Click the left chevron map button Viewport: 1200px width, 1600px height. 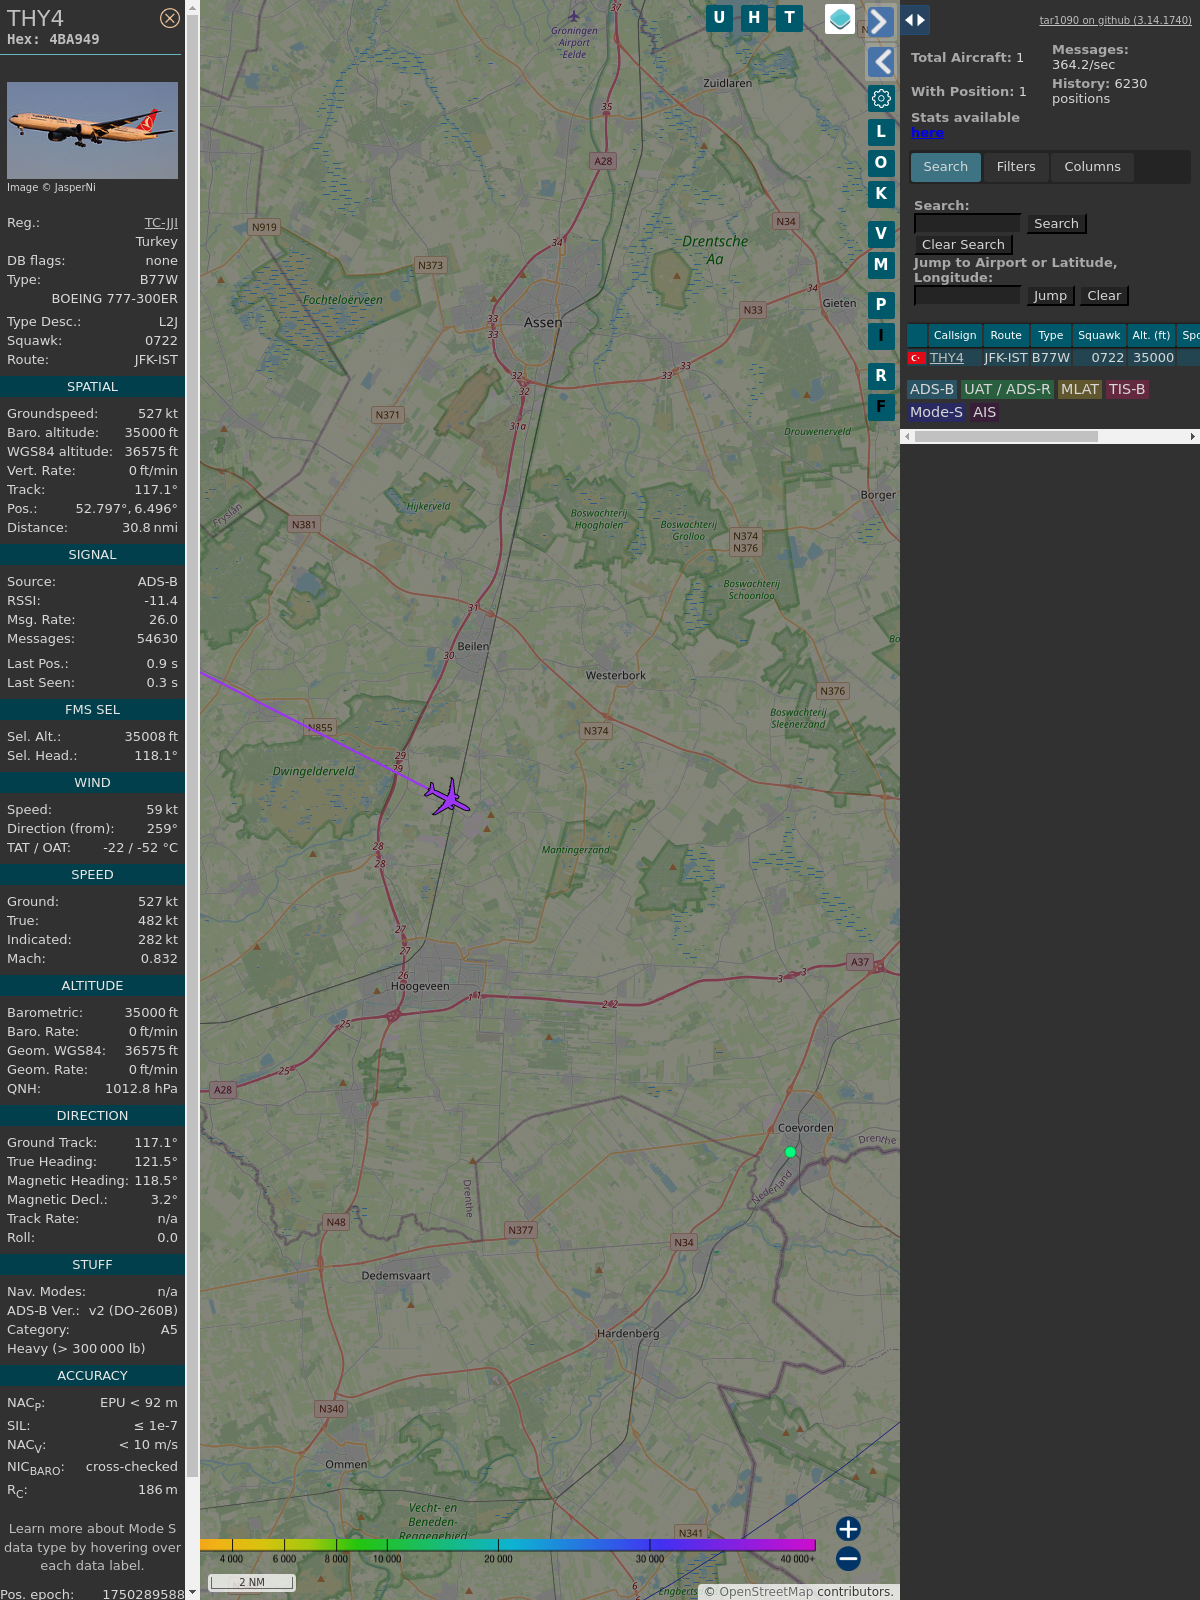[x=880, y=62]
